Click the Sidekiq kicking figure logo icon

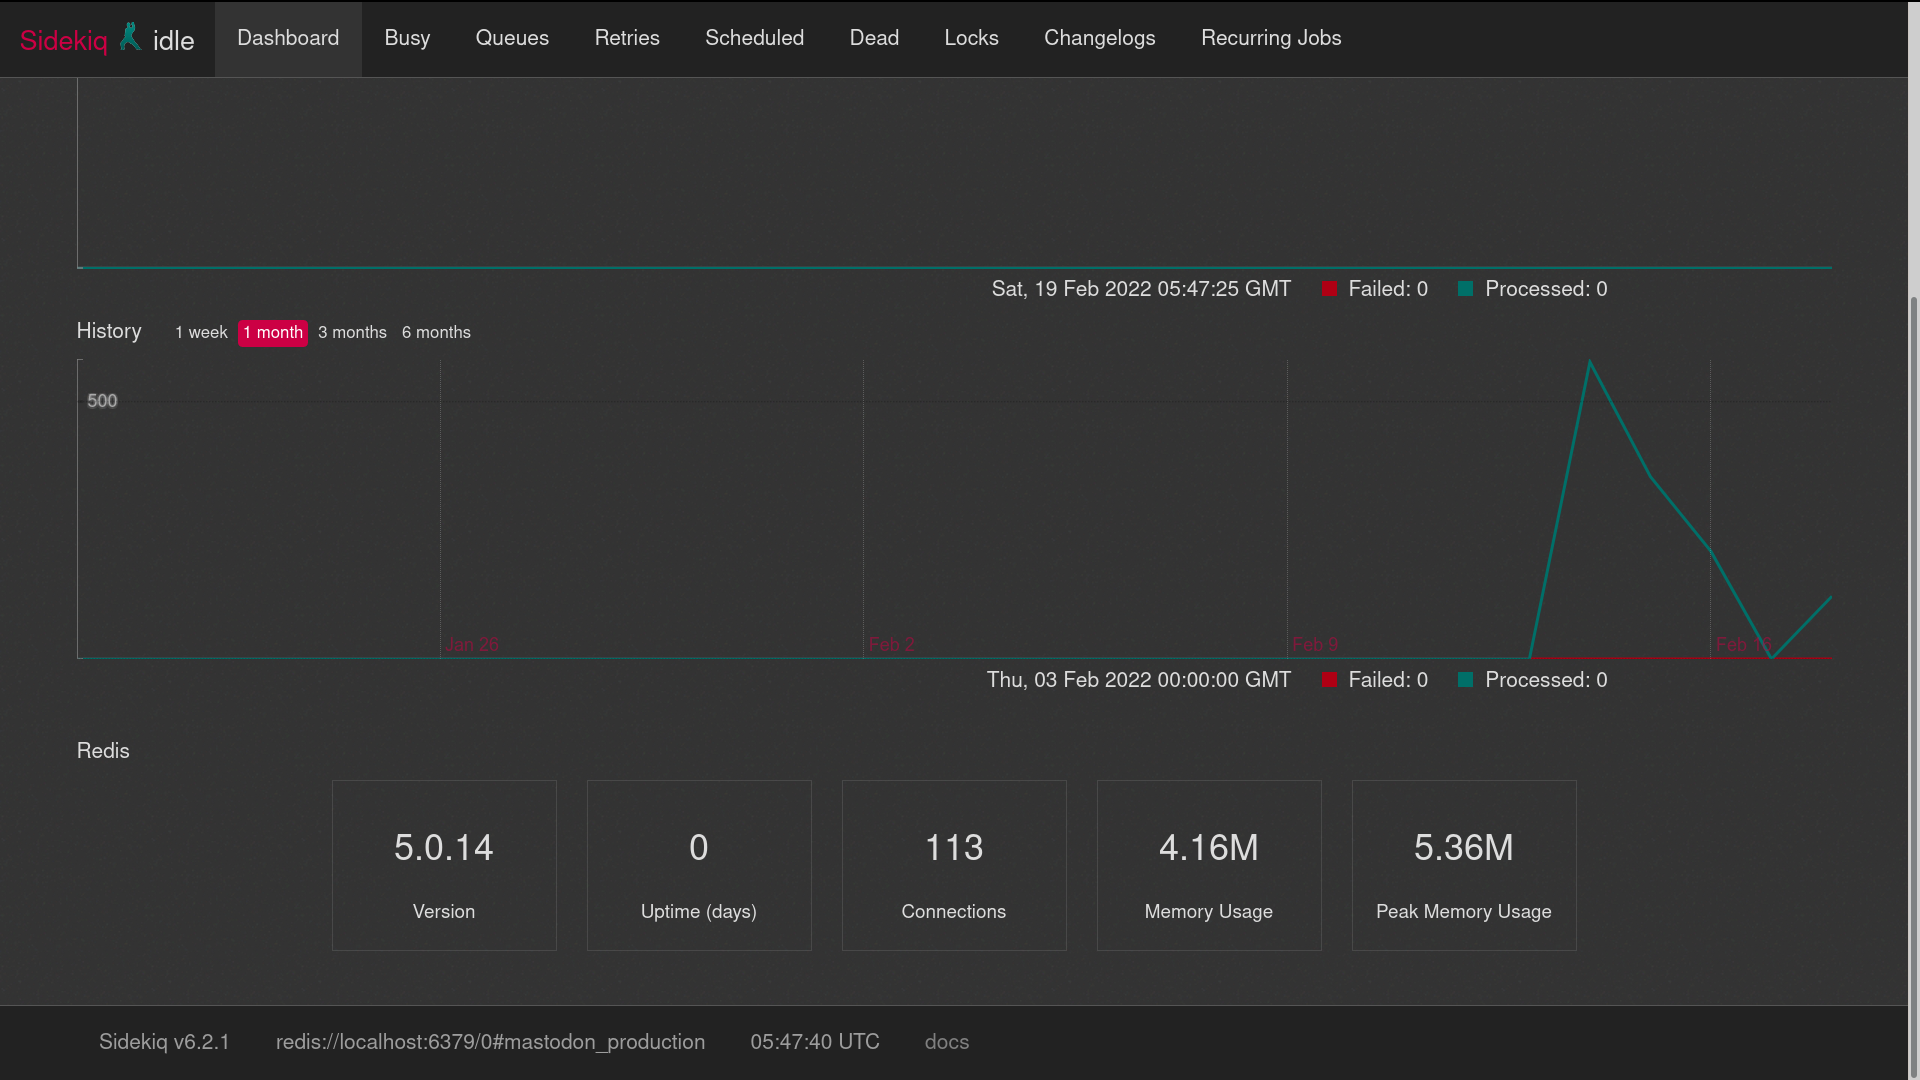coord(130,37)
